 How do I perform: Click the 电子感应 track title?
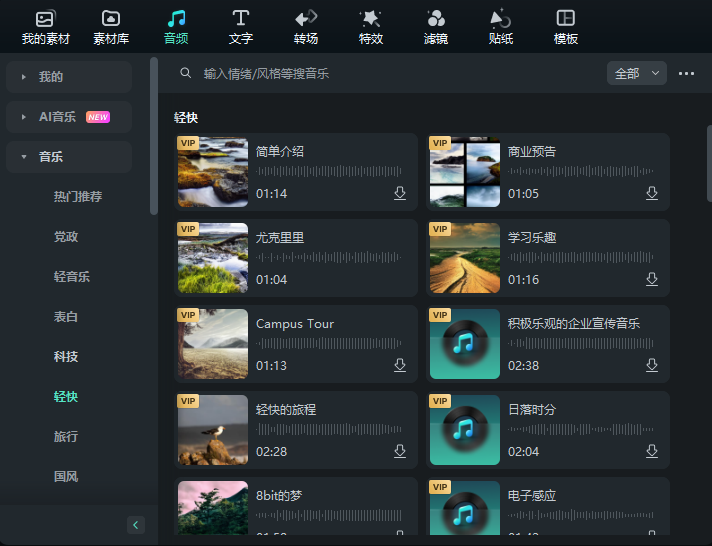point(532,495)
